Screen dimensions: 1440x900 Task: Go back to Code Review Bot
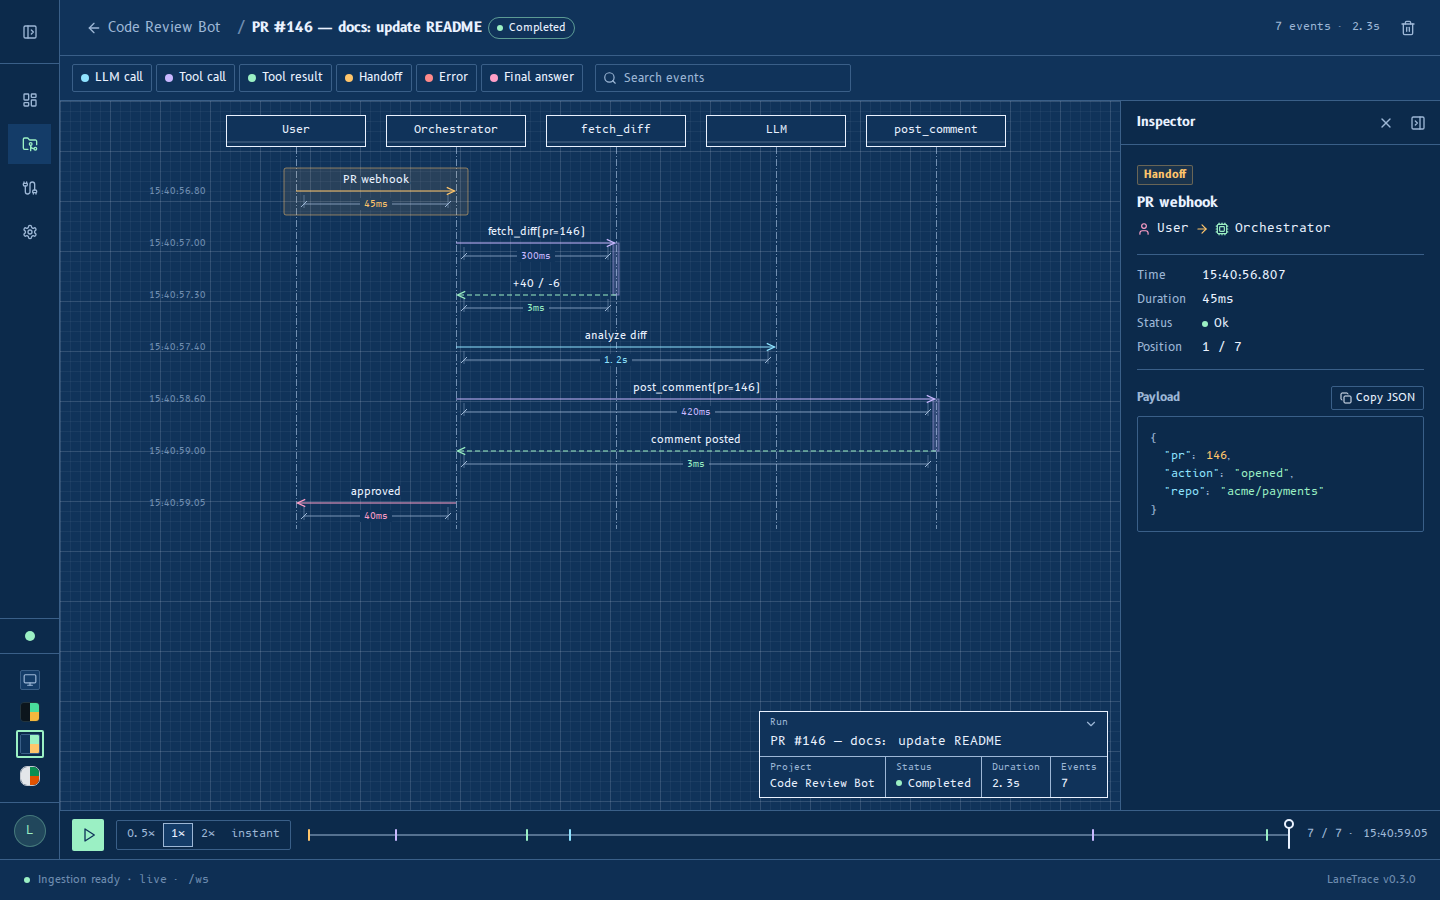pyautogui.click(x=153, y=27)
